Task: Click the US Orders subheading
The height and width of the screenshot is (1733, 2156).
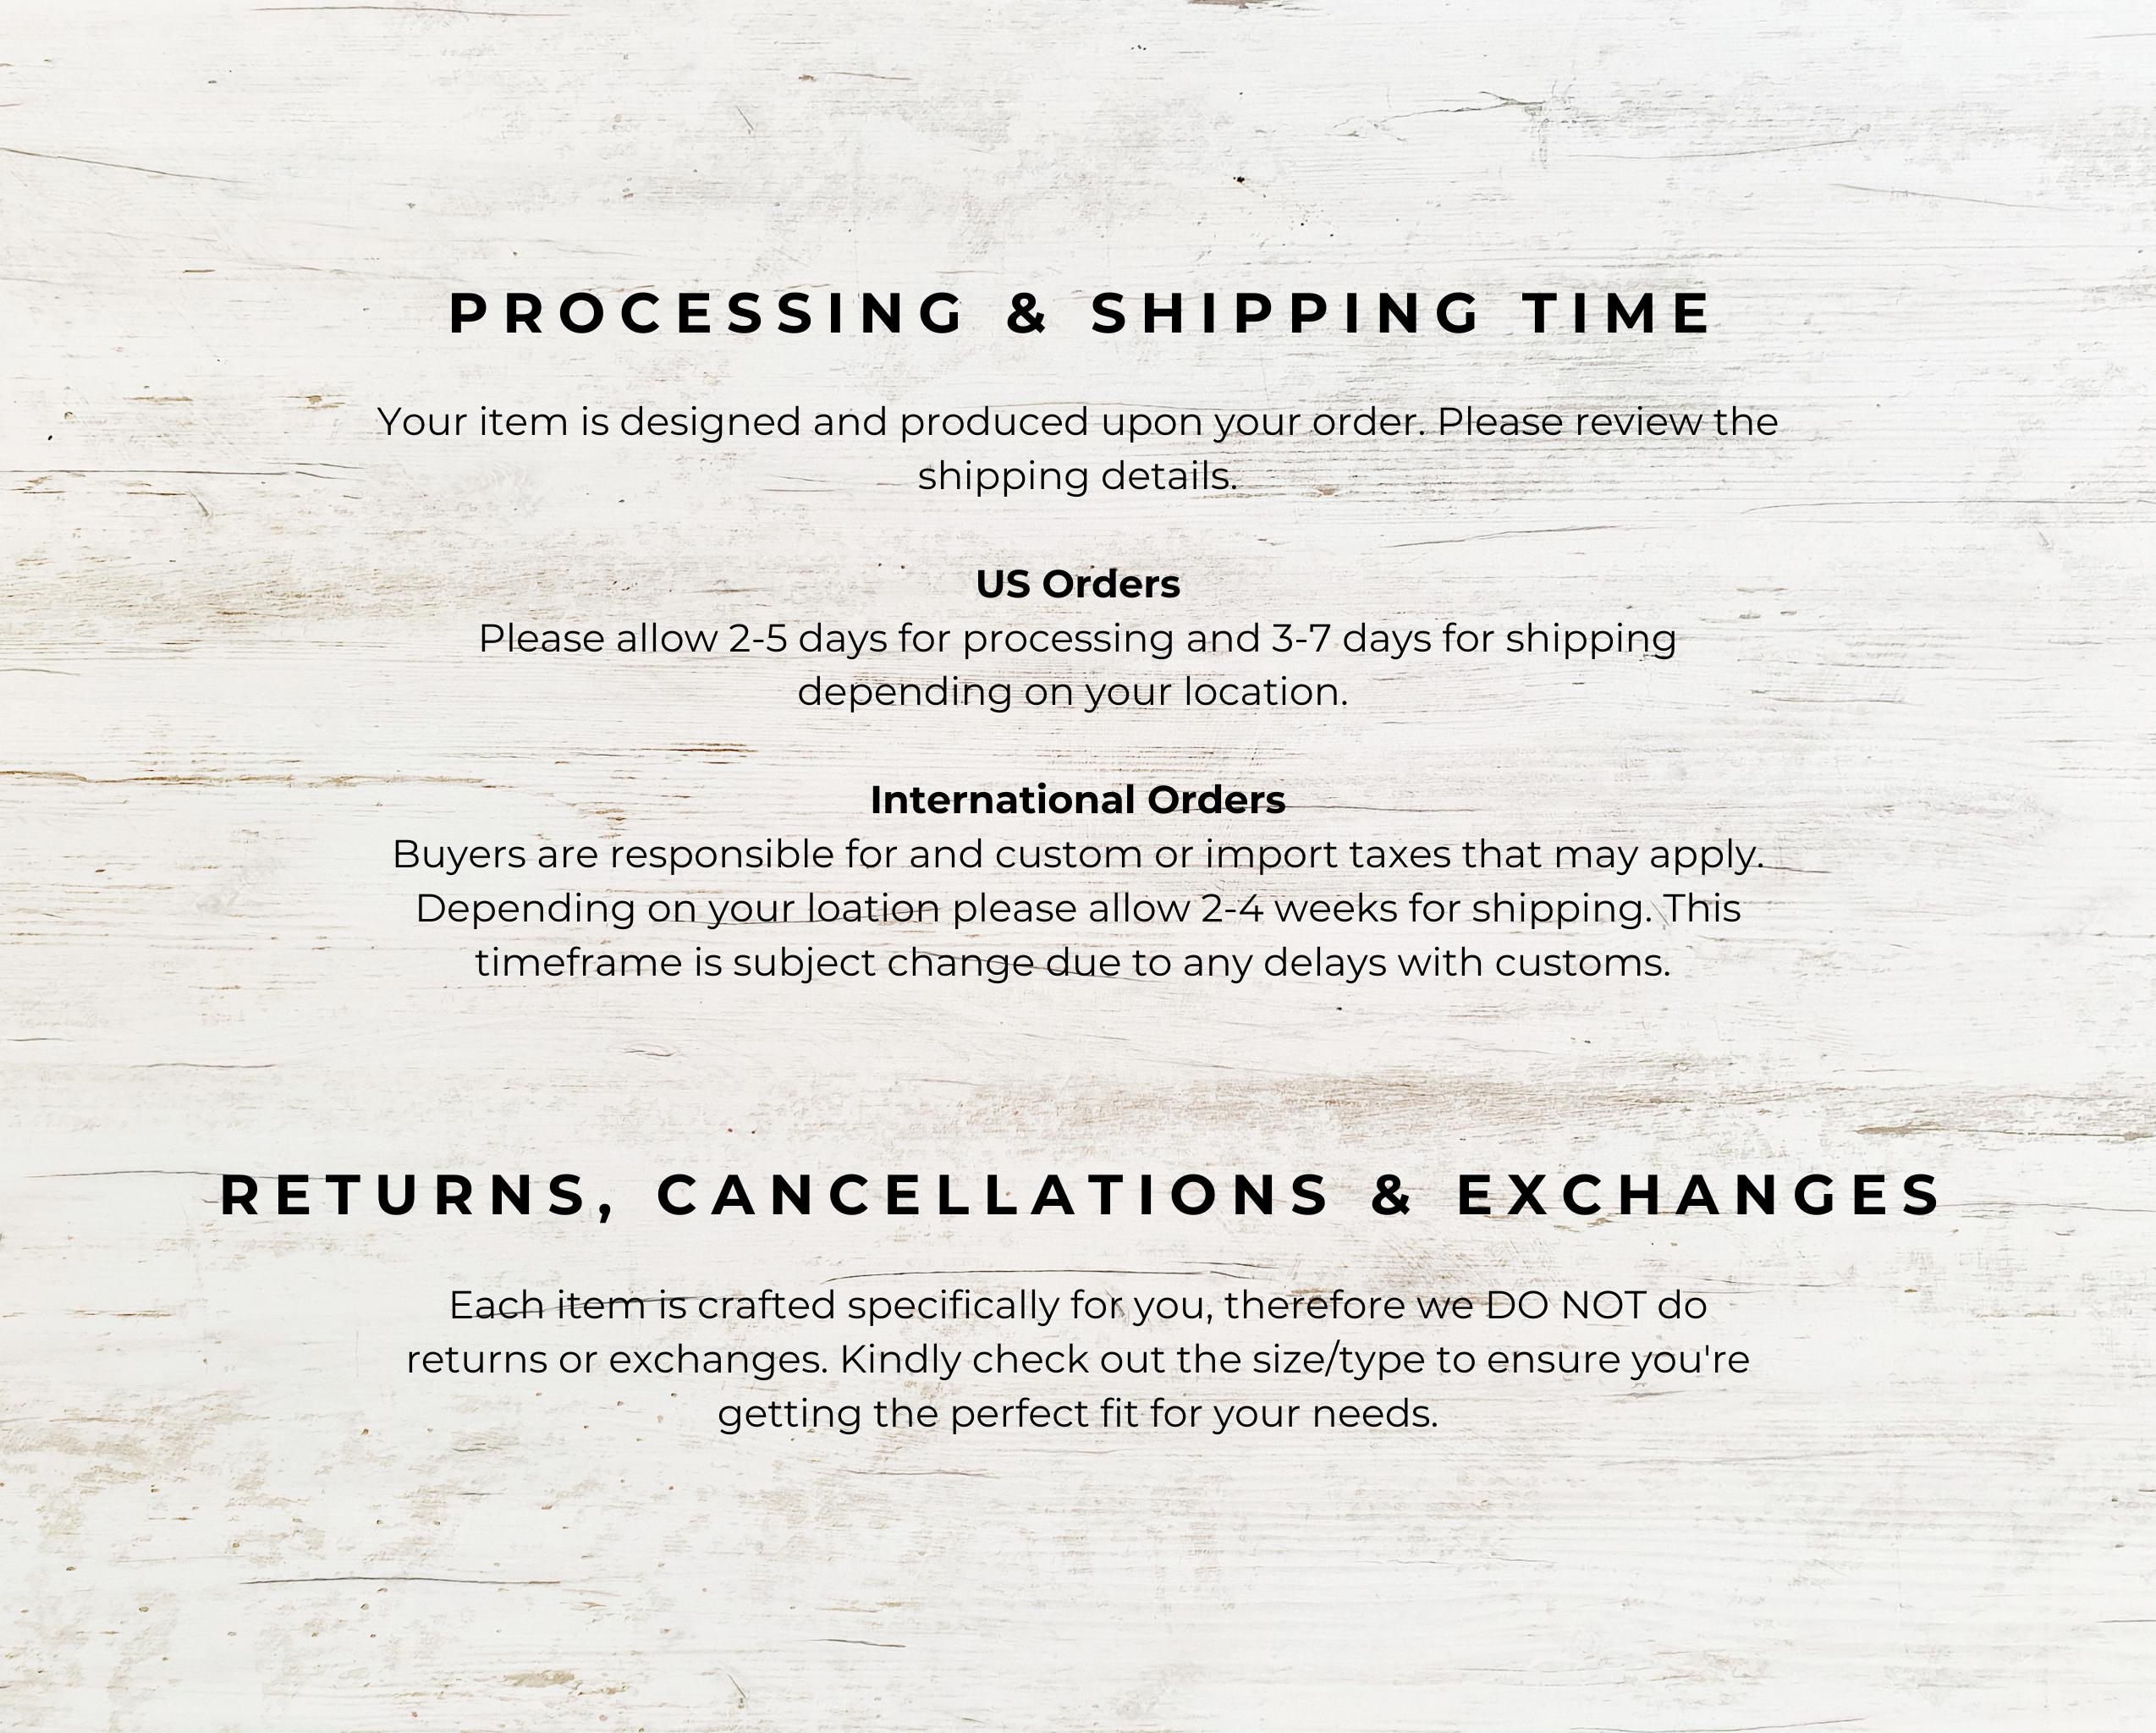Action: (1078, 584)
